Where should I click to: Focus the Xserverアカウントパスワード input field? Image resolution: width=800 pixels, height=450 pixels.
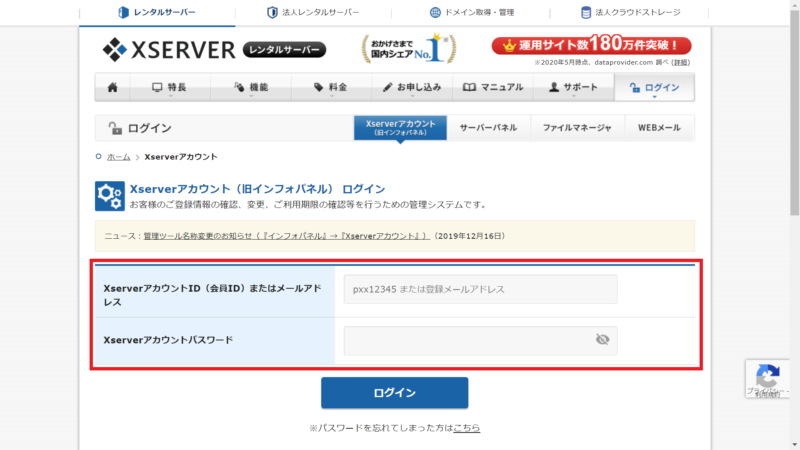pyautogui.click(x=481, y=340)
